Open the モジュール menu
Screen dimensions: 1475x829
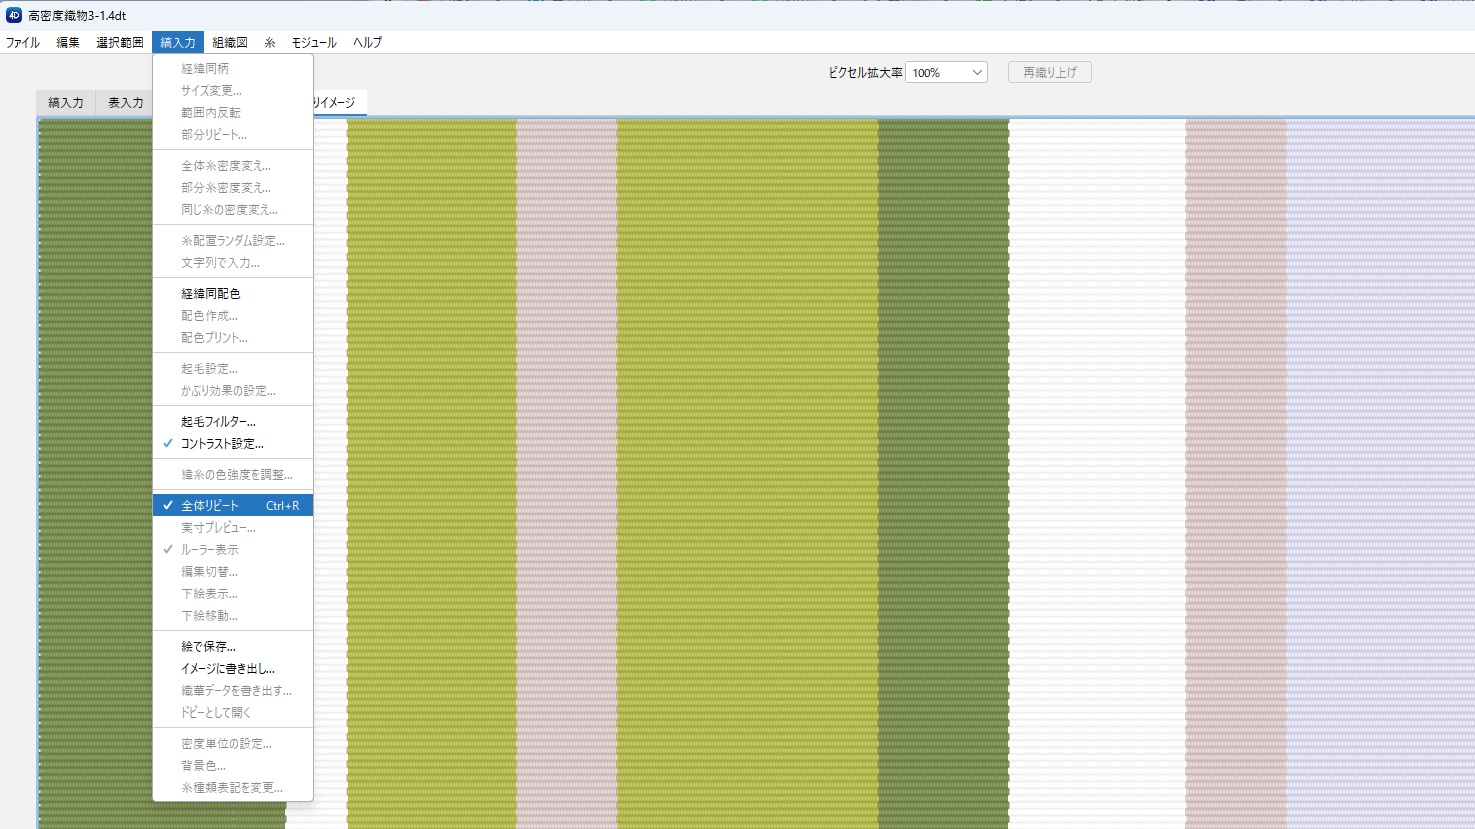pos(314,43)
